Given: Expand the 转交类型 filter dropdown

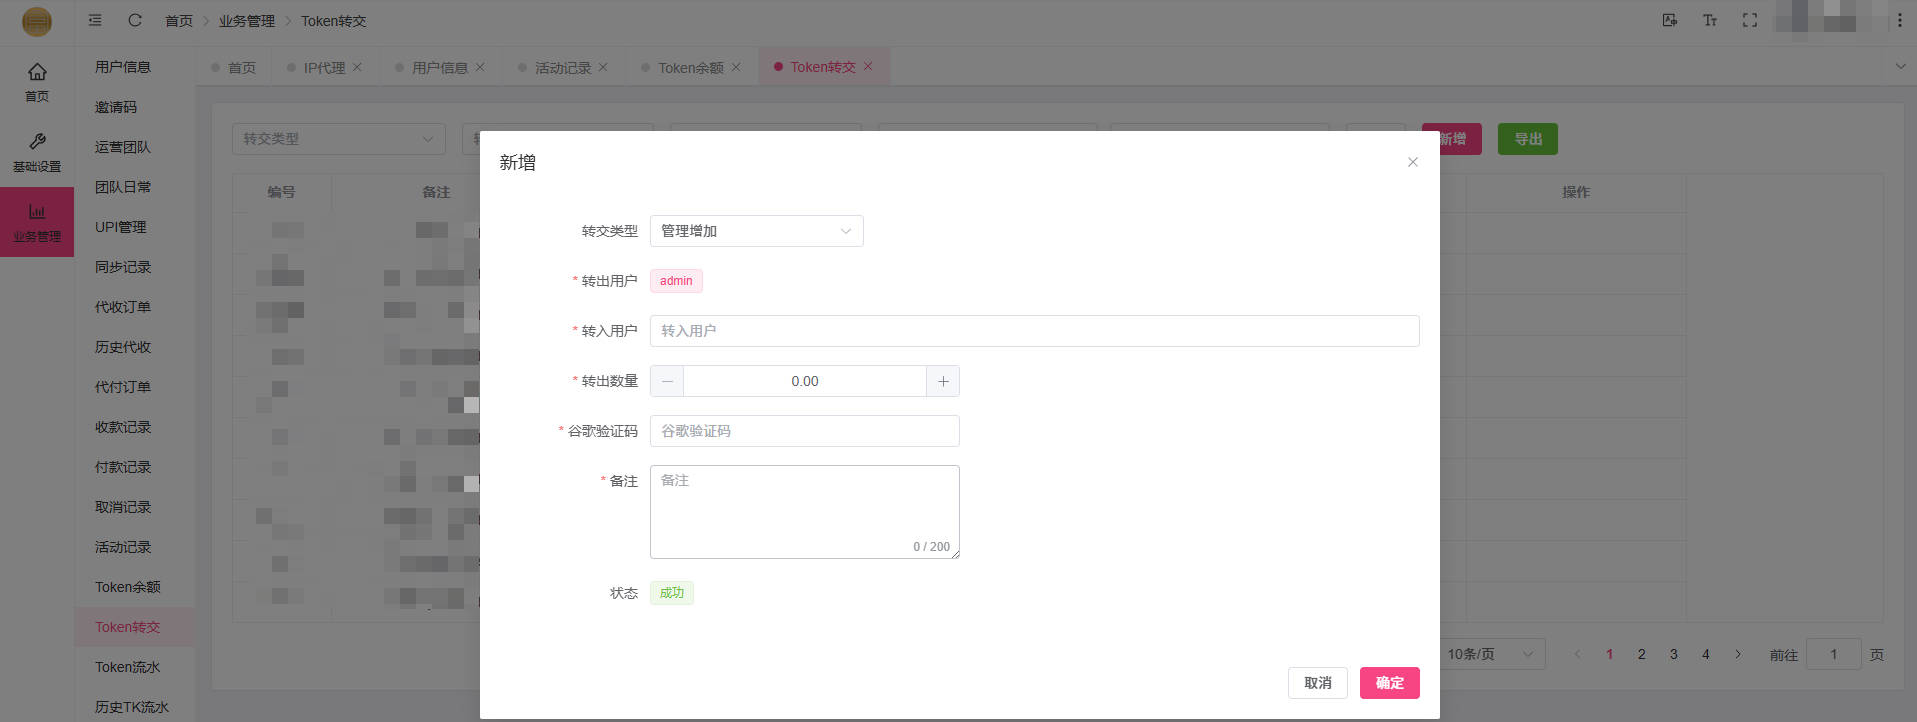Looking at the screenshot, I should (x=338, y=139).
